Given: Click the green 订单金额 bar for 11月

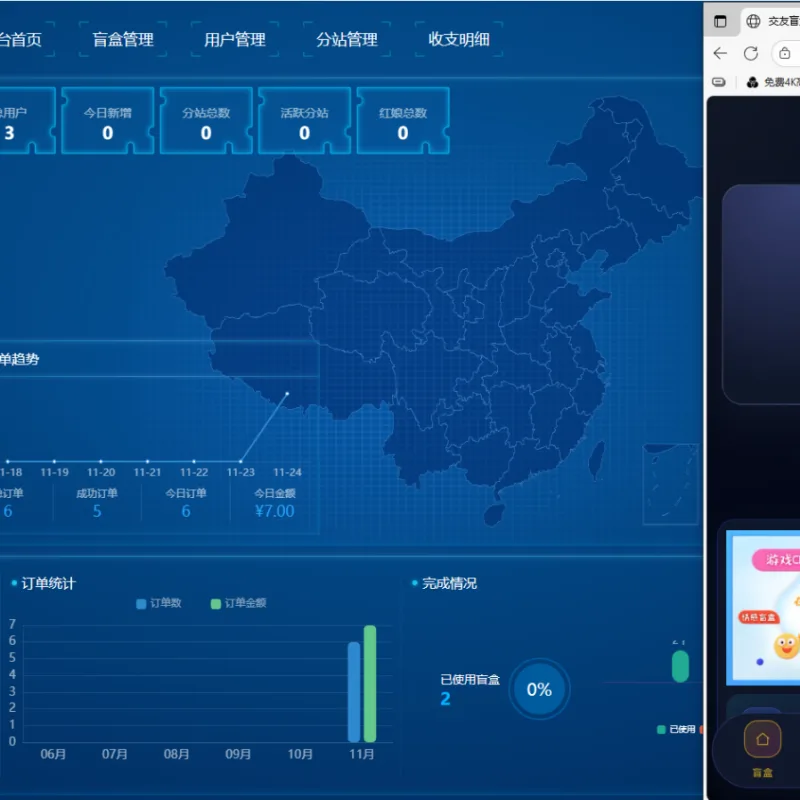Looking at the screenshot, I should point(370,684).
